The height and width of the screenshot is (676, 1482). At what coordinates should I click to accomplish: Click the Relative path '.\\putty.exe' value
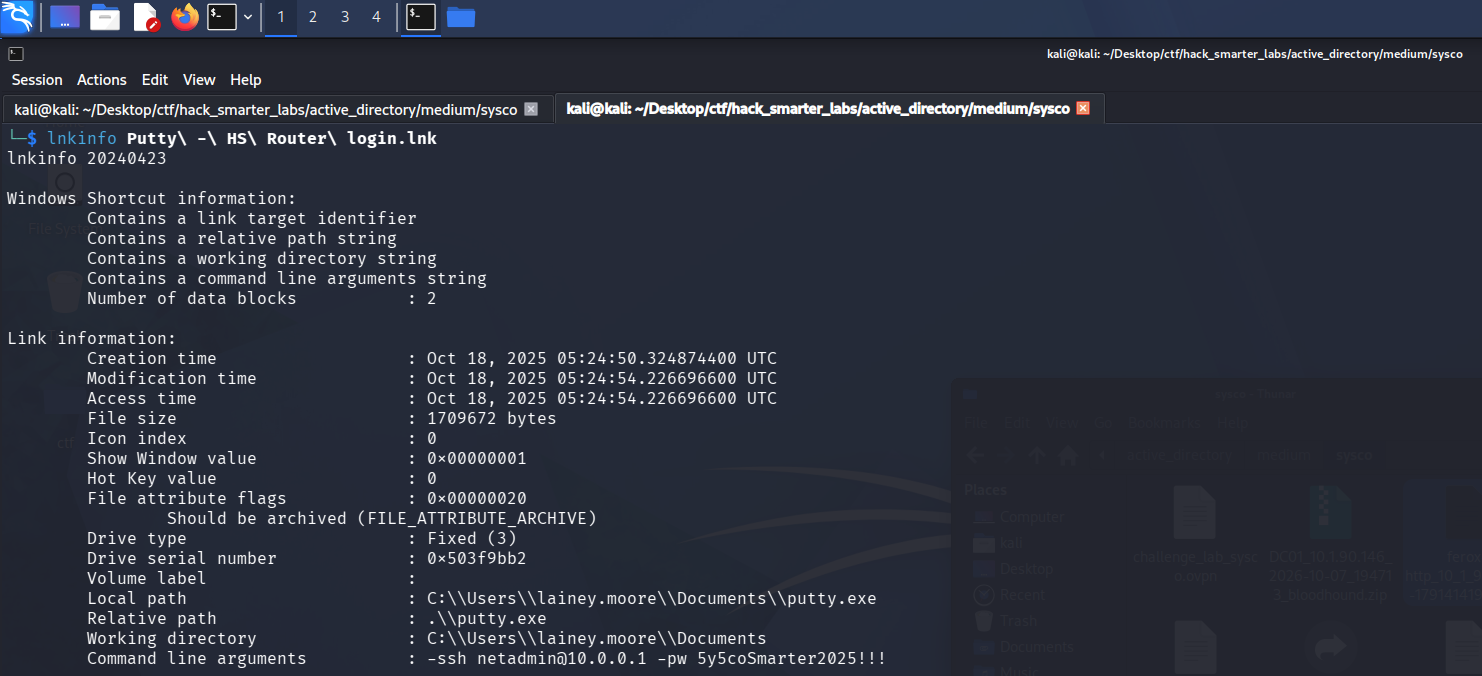[487, 618]
